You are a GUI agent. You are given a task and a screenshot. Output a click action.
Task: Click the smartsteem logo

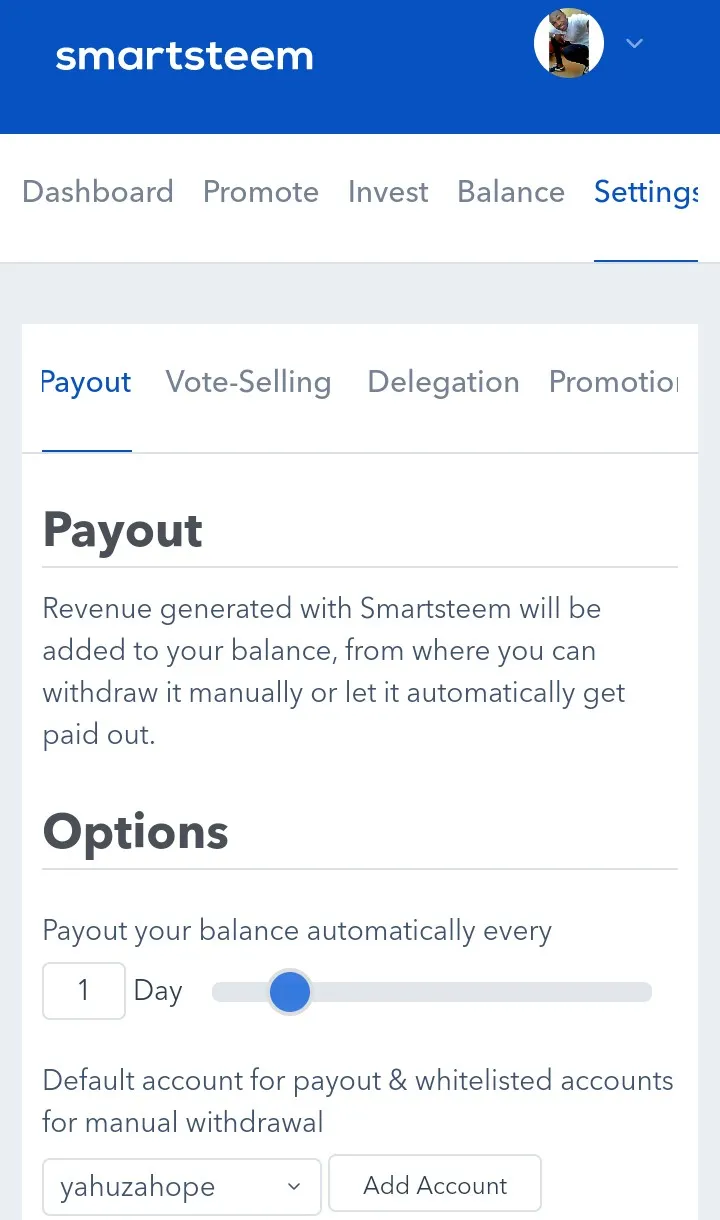point(184,56)
